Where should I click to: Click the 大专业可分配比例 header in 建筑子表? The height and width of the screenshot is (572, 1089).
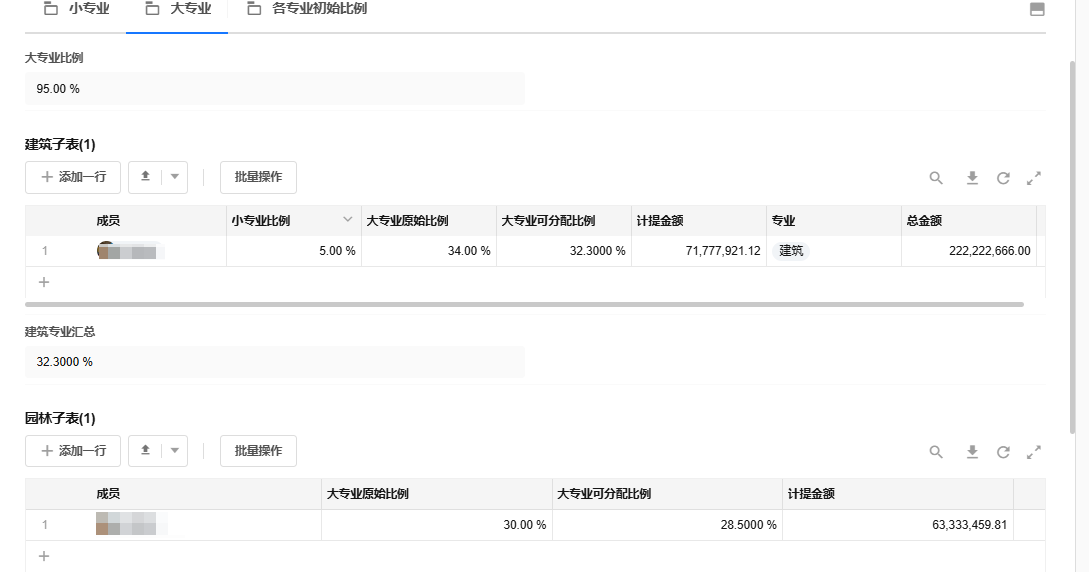click(x=563, y=221)
